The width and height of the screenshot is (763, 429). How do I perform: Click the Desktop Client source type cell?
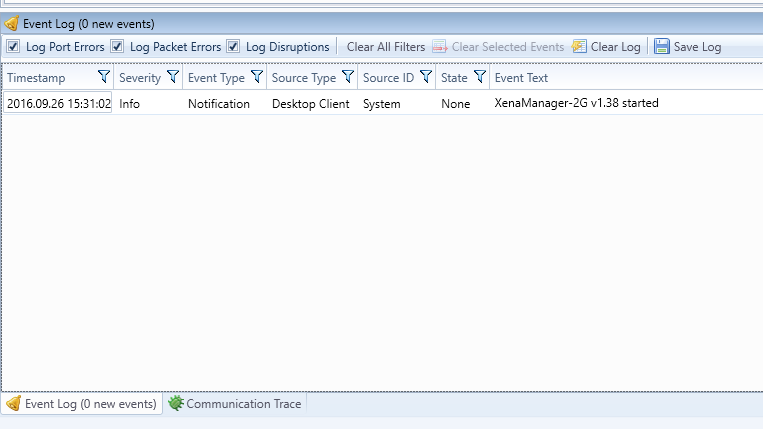coord(310,104)
